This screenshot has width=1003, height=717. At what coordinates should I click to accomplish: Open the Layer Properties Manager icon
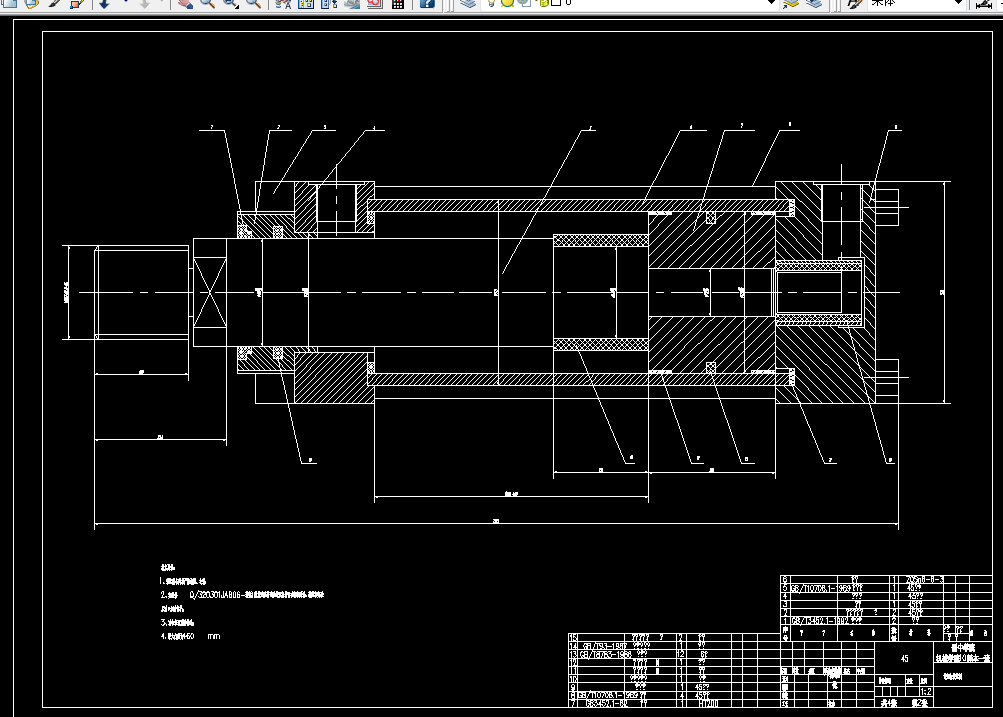[468, 3]
